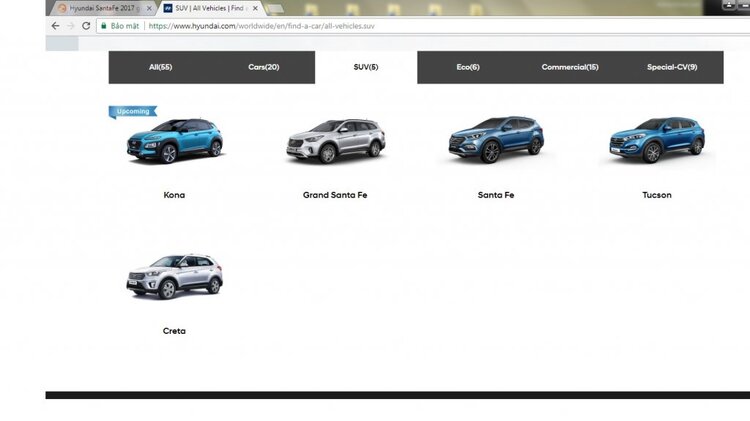The image size is (750, 421).
Task: Open the blue Kona car image
Action: [x=175, y=141]
